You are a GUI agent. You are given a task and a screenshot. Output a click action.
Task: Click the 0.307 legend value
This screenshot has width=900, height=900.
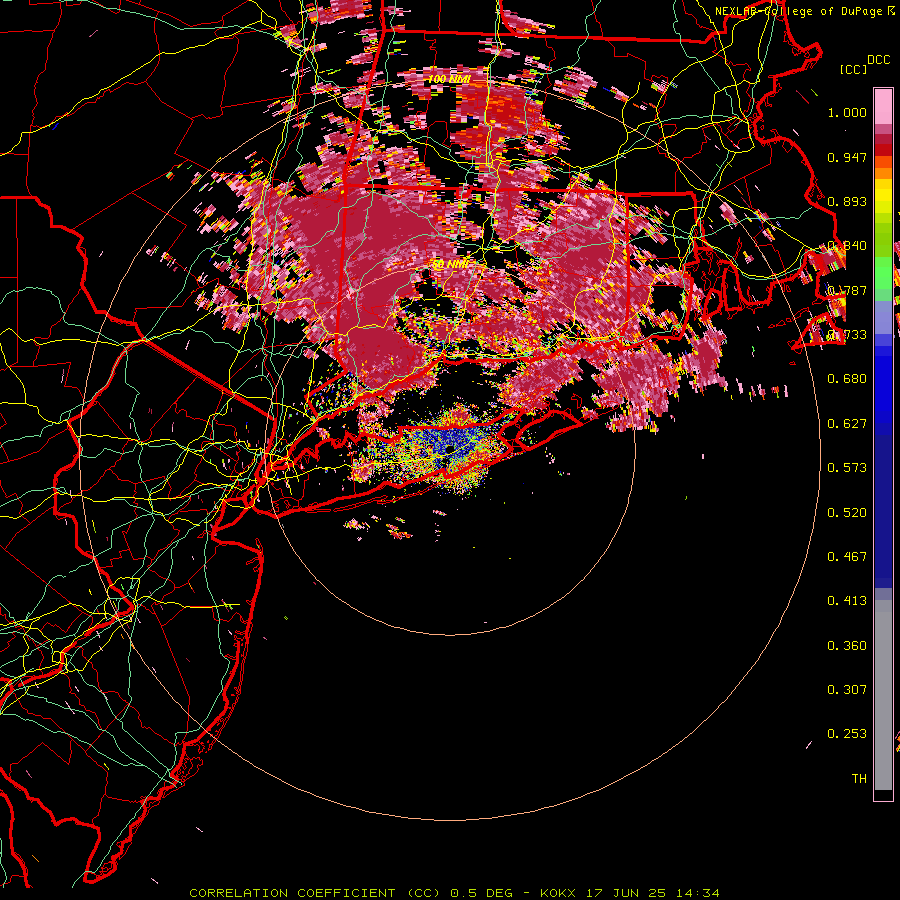[x=847, y=690]
